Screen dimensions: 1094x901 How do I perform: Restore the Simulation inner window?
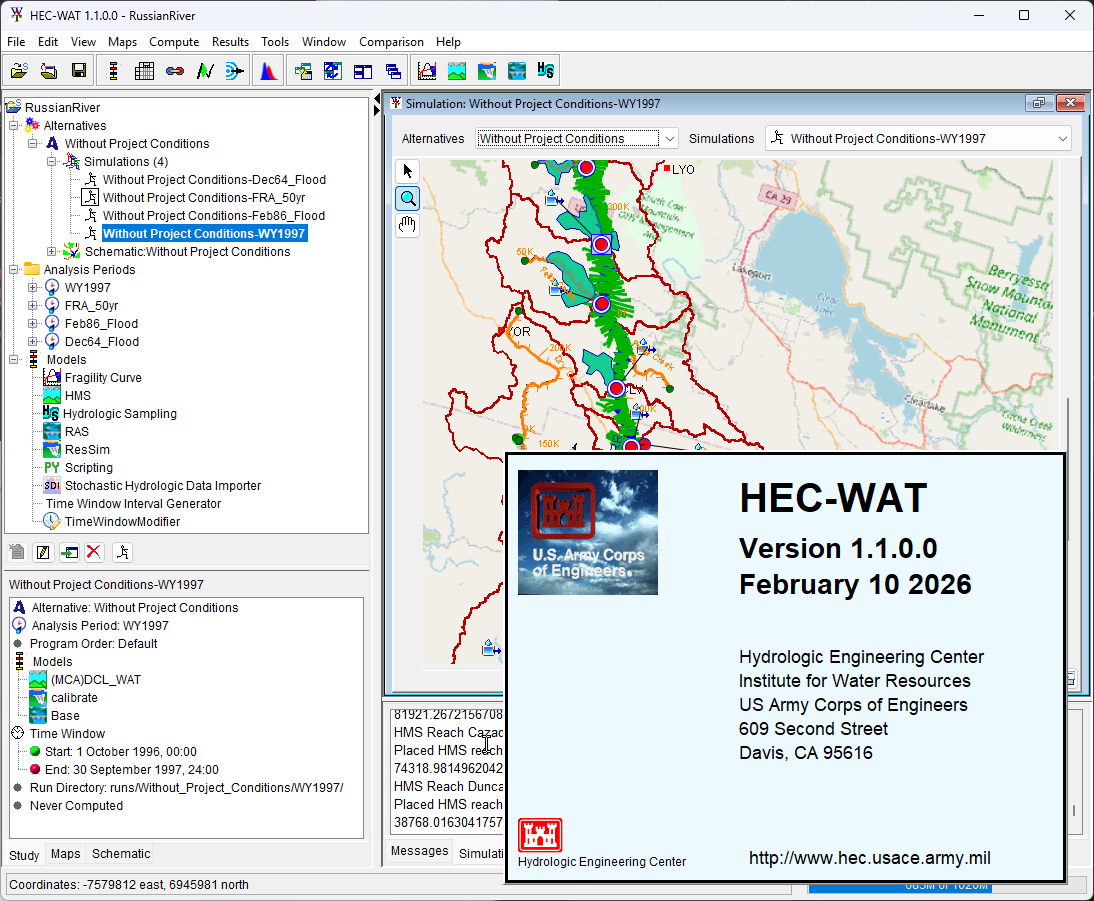[1039, 103]
